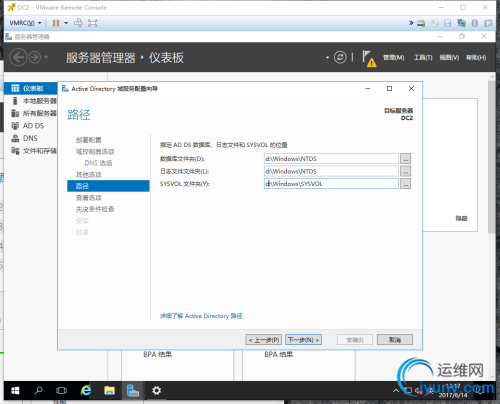Viewport: 500px width, 404px height.
Task: Expand the power options arrow beside pause
Action: (66, 23)
